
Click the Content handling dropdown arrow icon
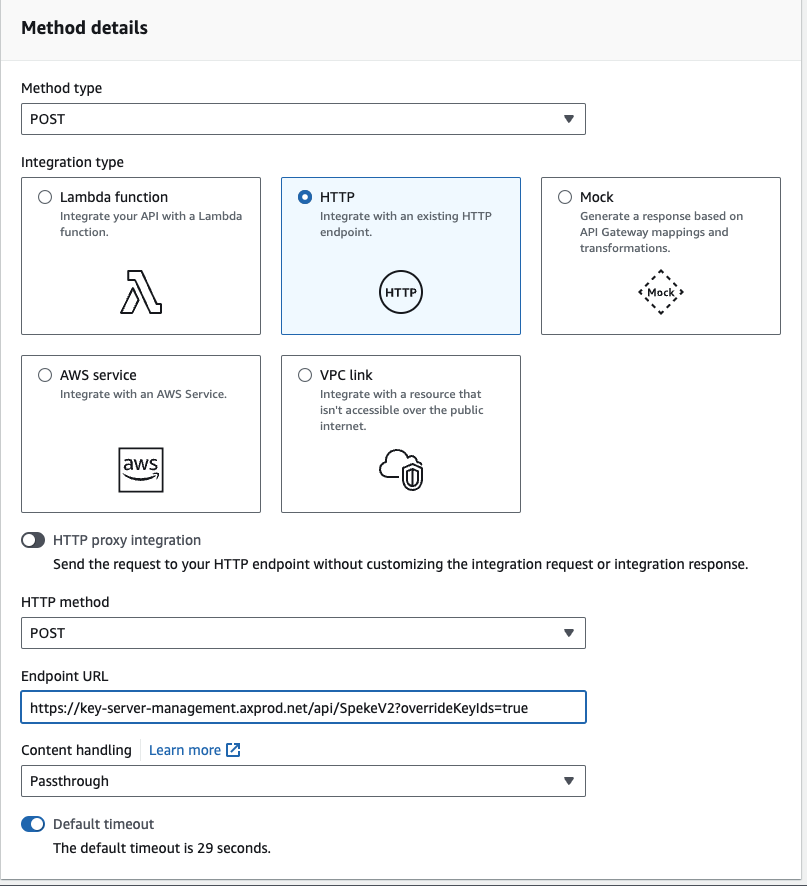point(570,781)
